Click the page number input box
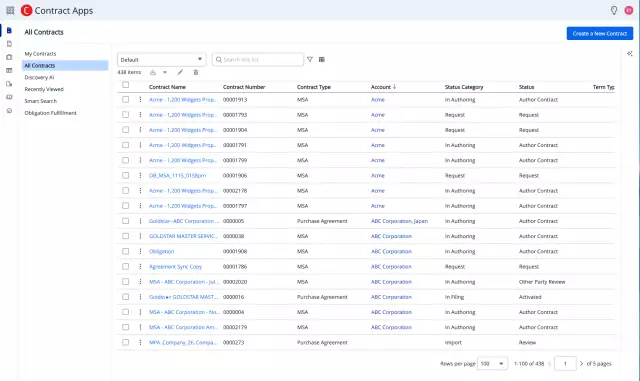This screenshot has height=381, width=640. [x=565, y=363]
